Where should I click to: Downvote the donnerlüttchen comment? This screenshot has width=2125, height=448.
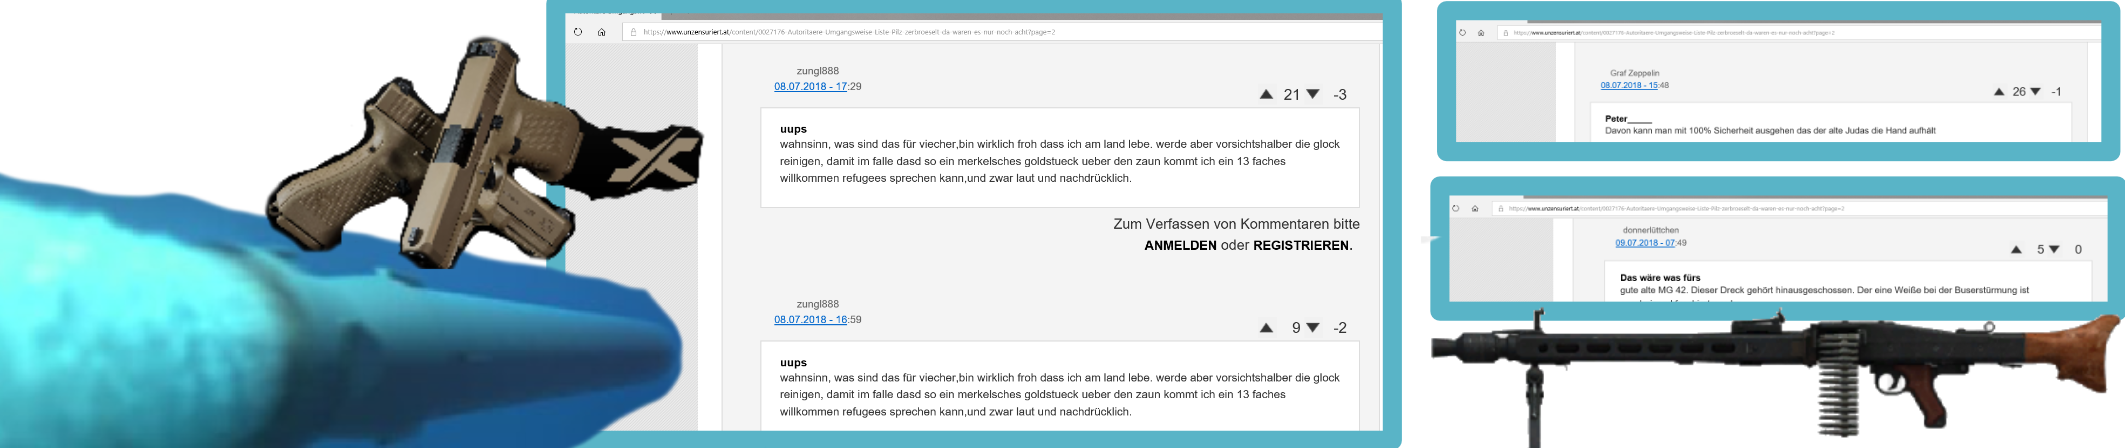[x=2054, y=250]
